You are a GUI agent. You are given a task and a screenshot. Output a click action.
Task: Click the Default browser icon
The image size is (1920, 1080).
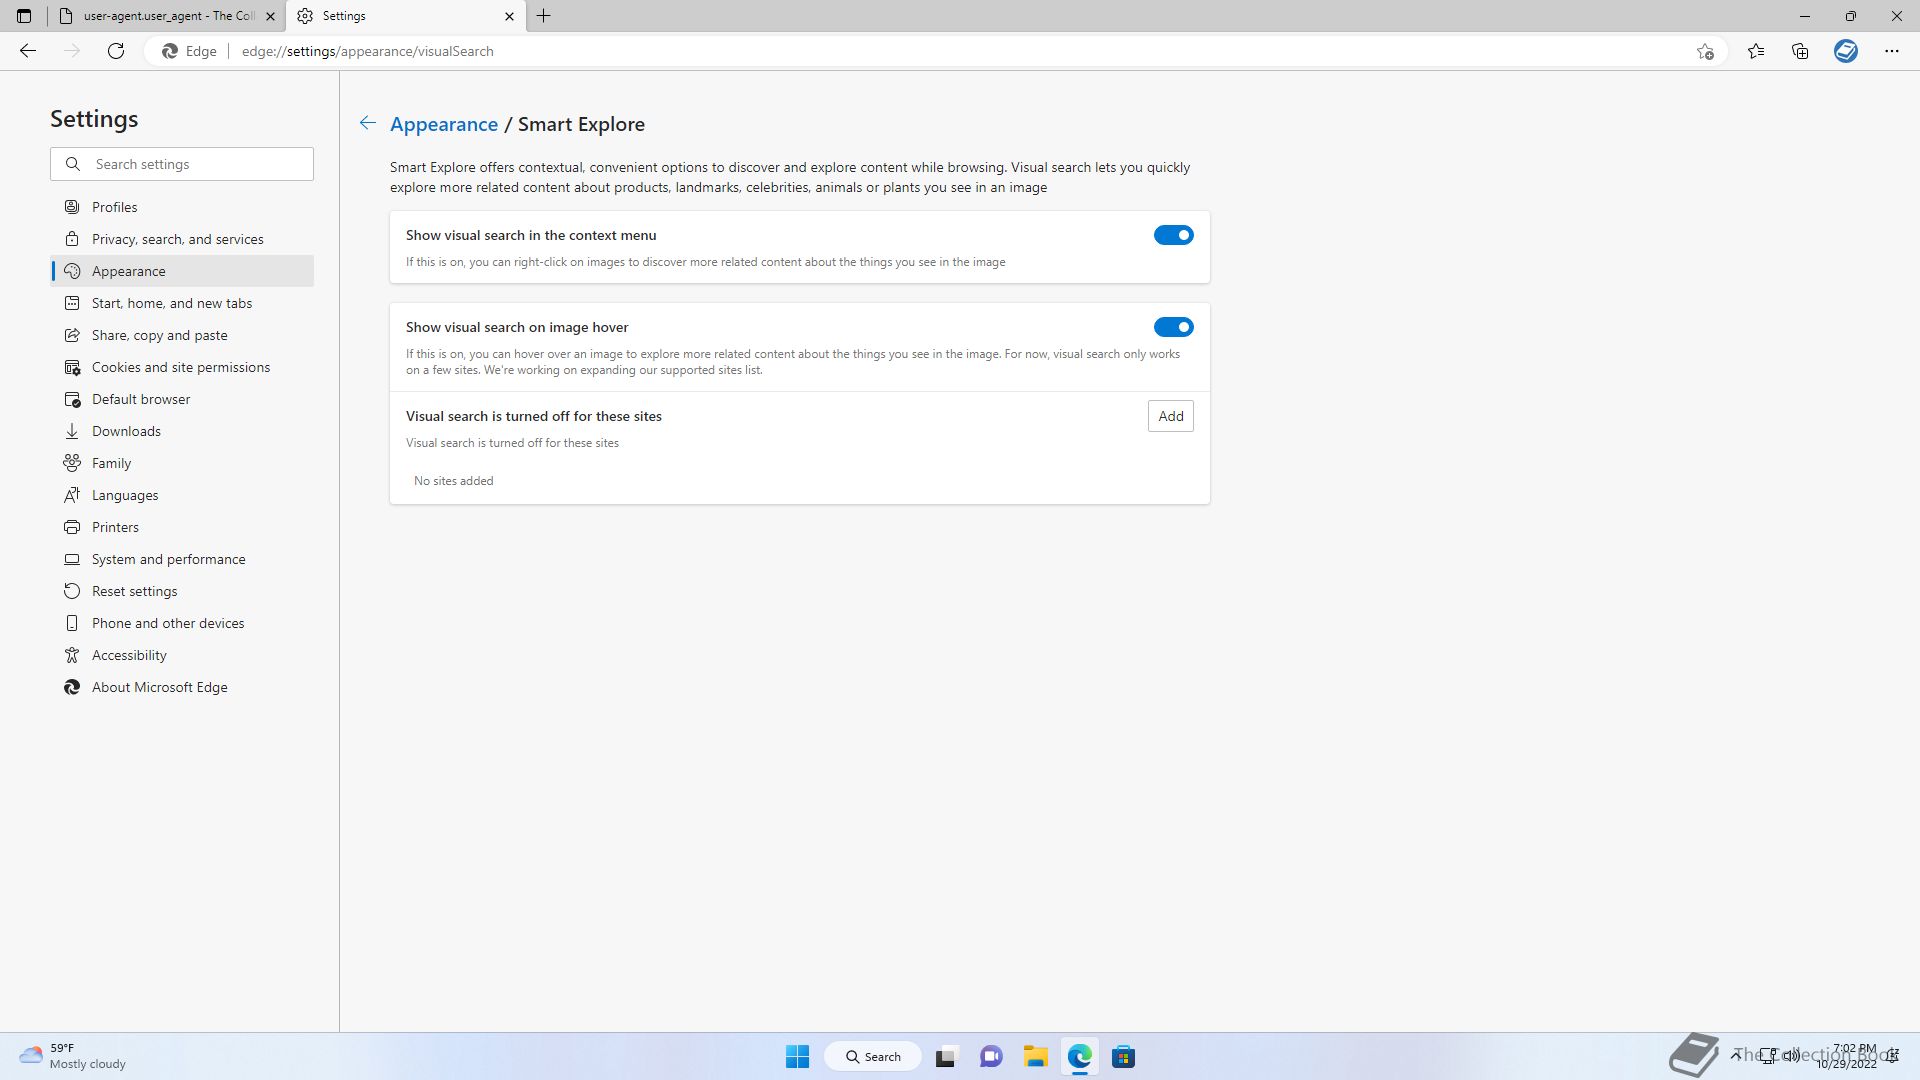pos(72,399)
